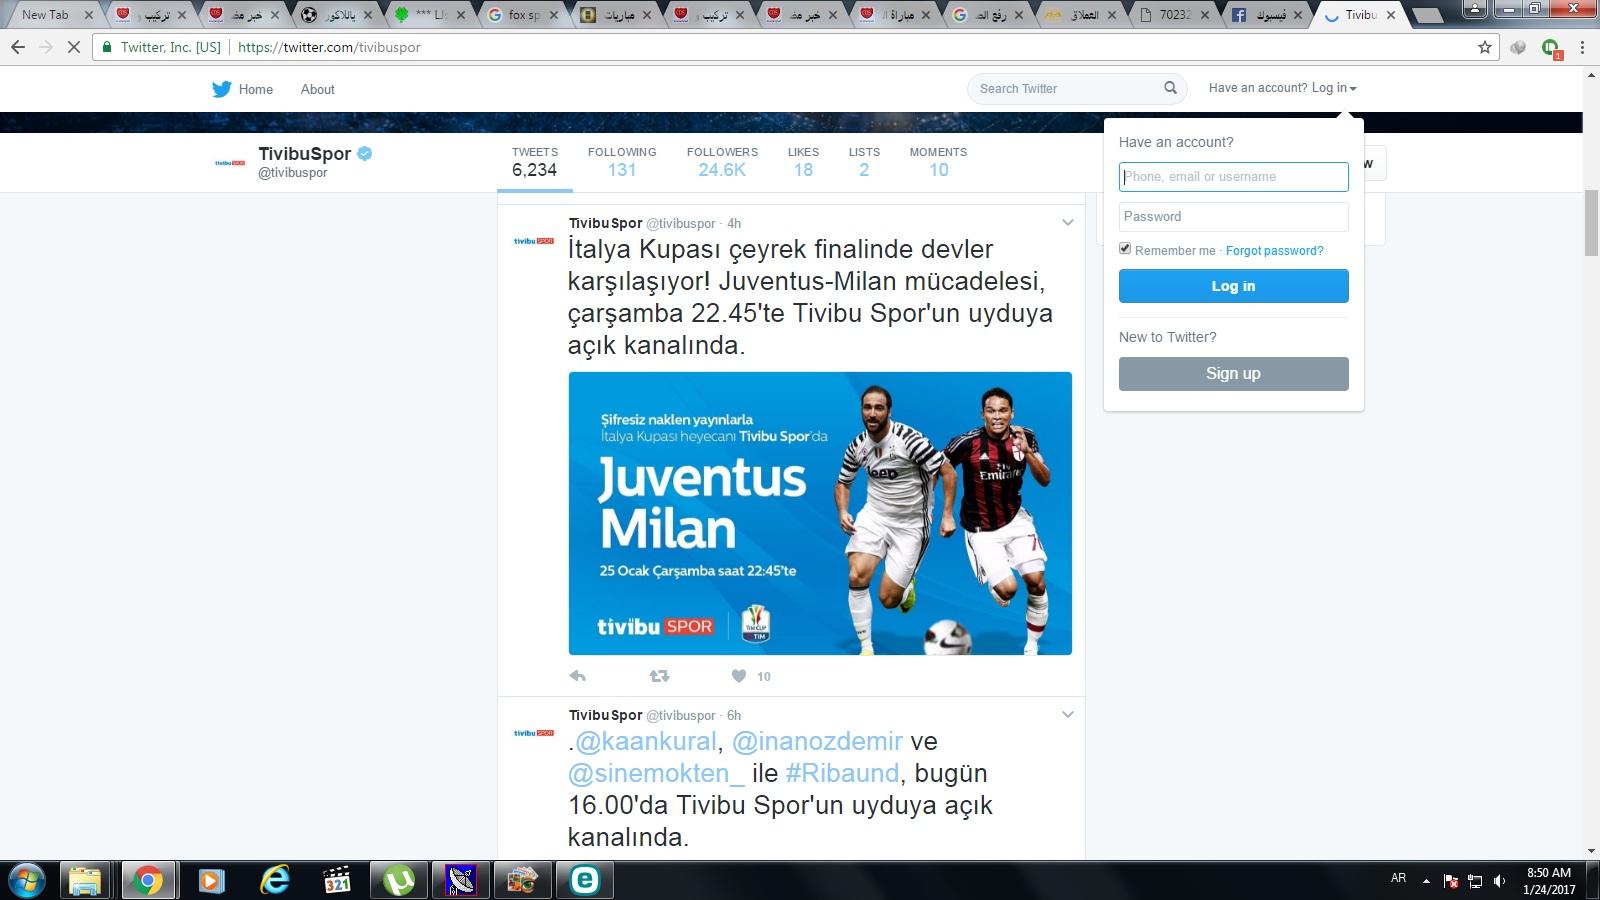Click the page vertical scrollbar thumb
The width and height of the screenshot is (1600, 900).
1591,224
